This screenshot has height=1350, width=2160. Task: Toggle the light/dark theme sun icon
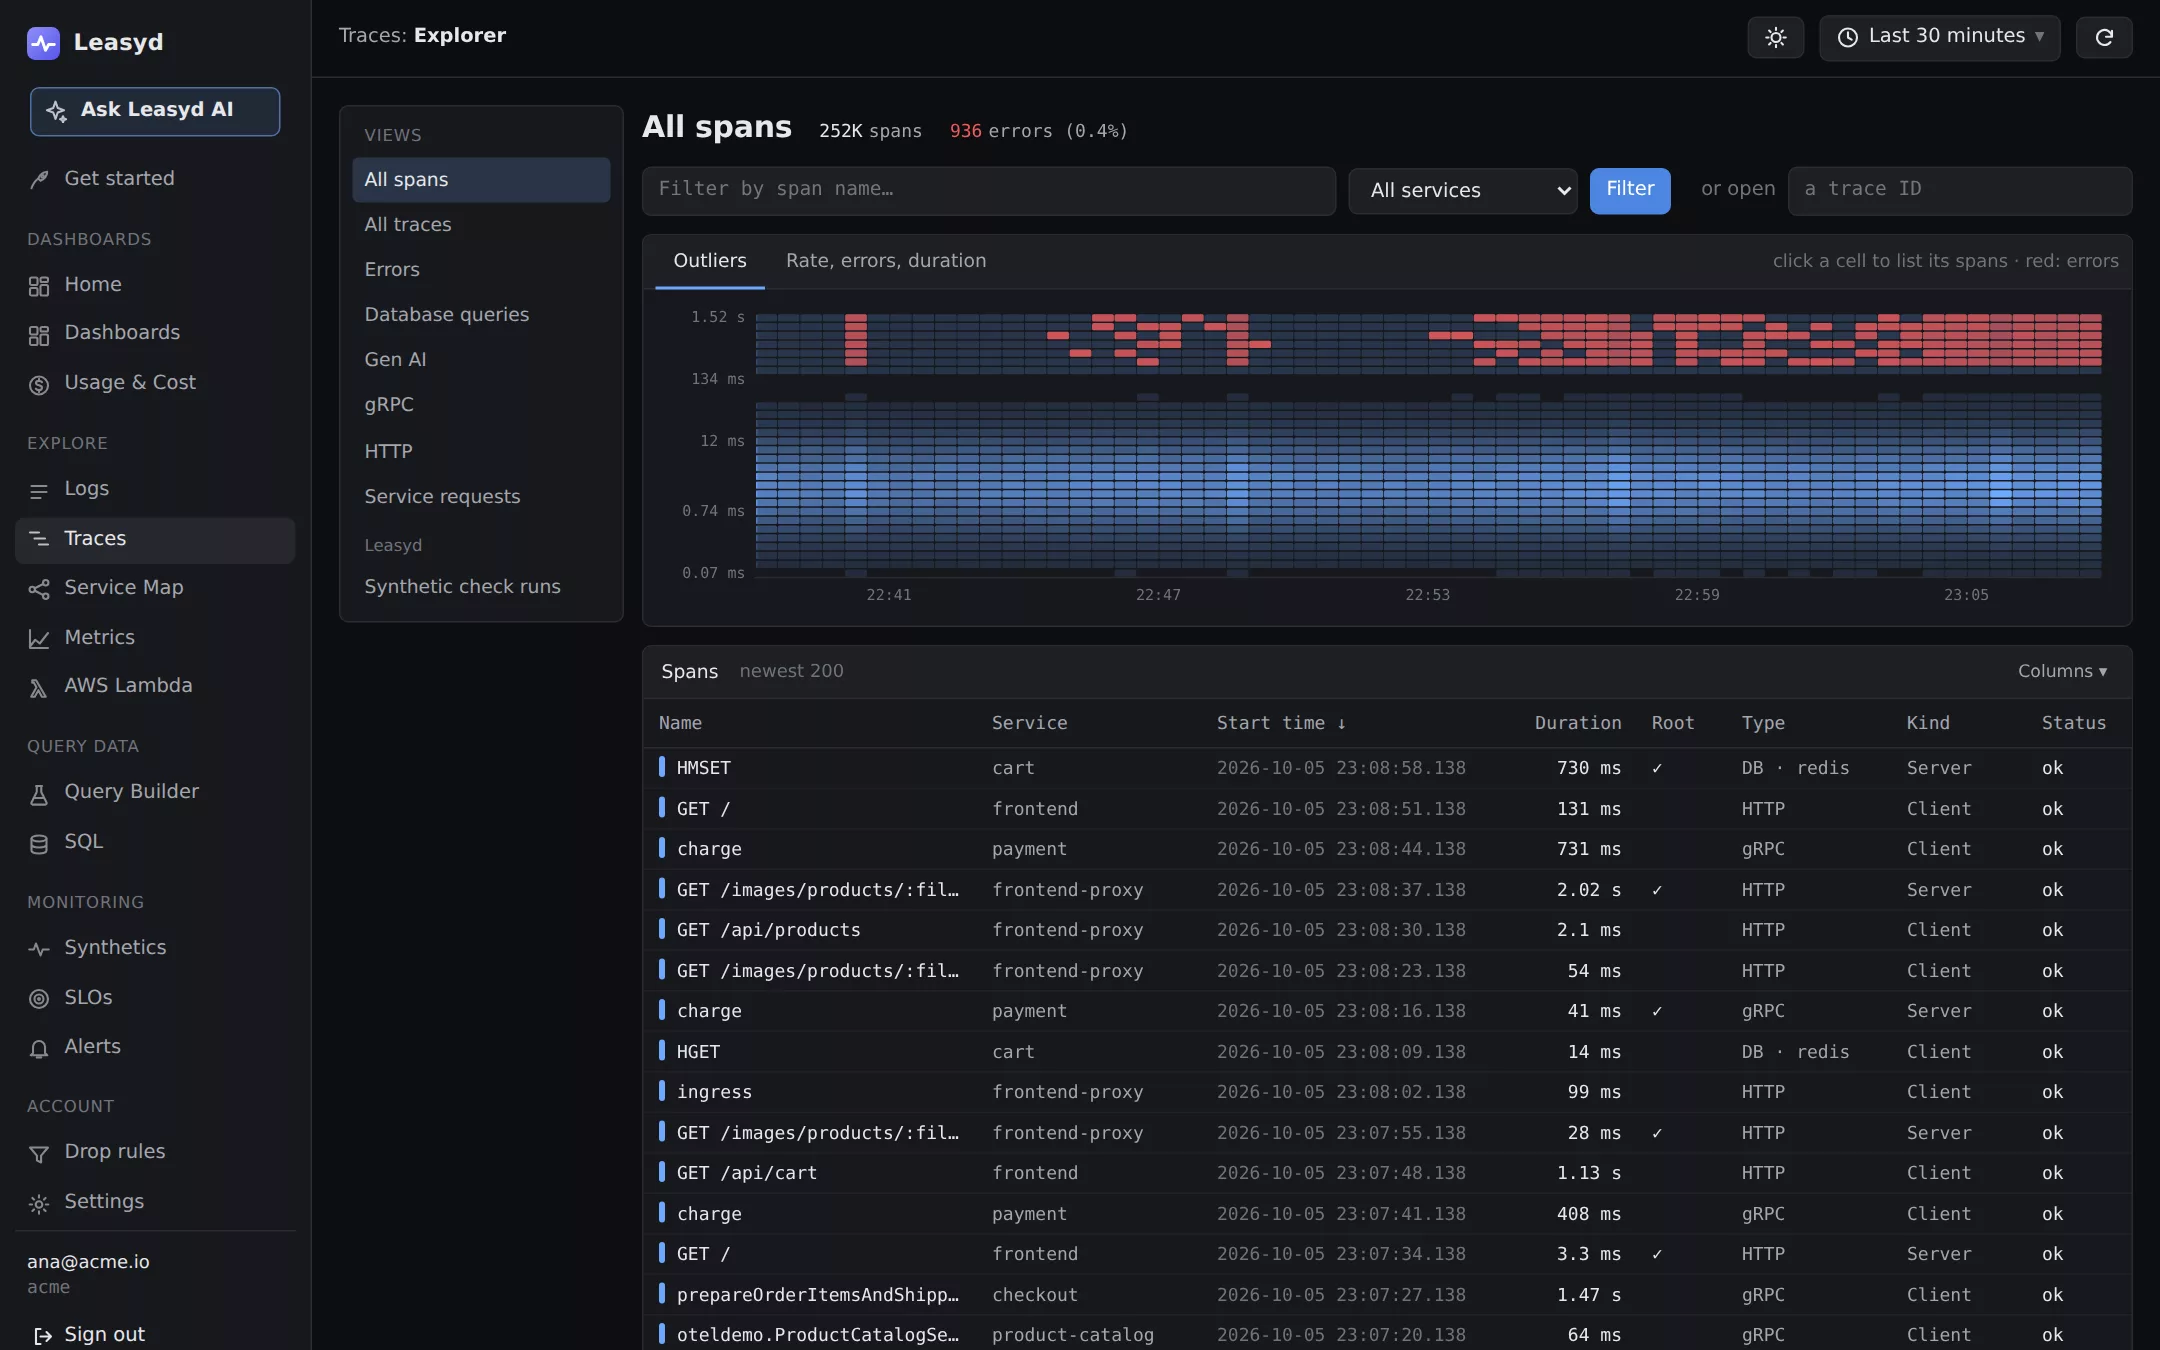click(x=1775, y=38)
